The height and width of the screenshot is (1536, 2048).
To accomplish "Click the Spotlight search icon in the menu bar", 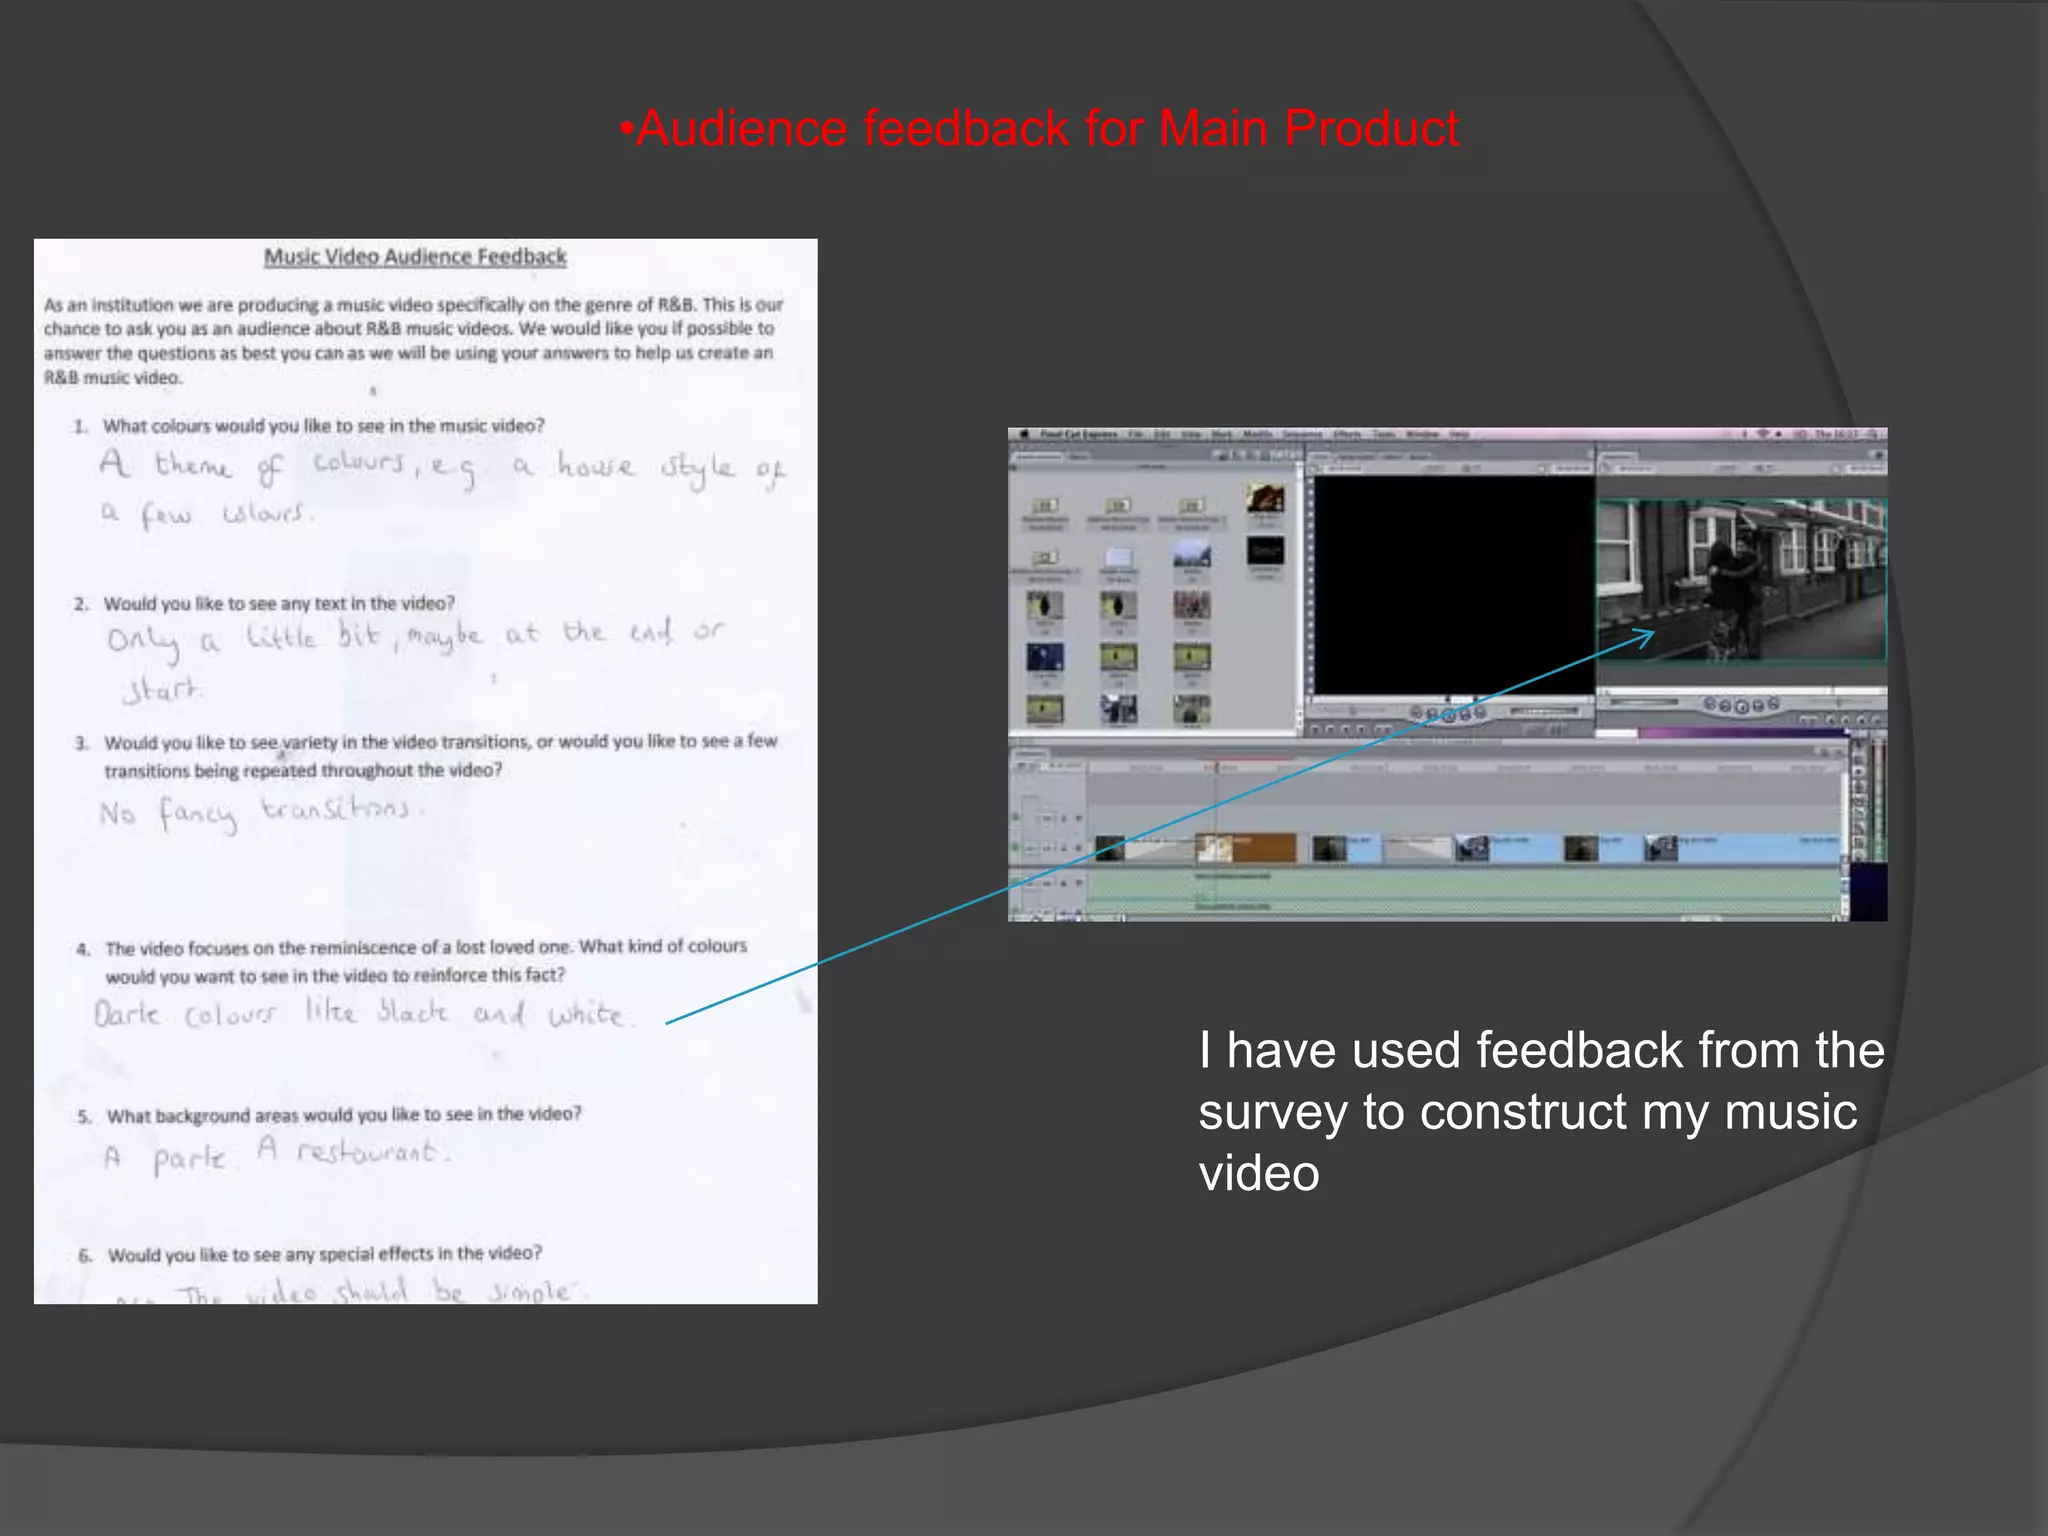I will pyautogui.click(x=1872, y=434).
